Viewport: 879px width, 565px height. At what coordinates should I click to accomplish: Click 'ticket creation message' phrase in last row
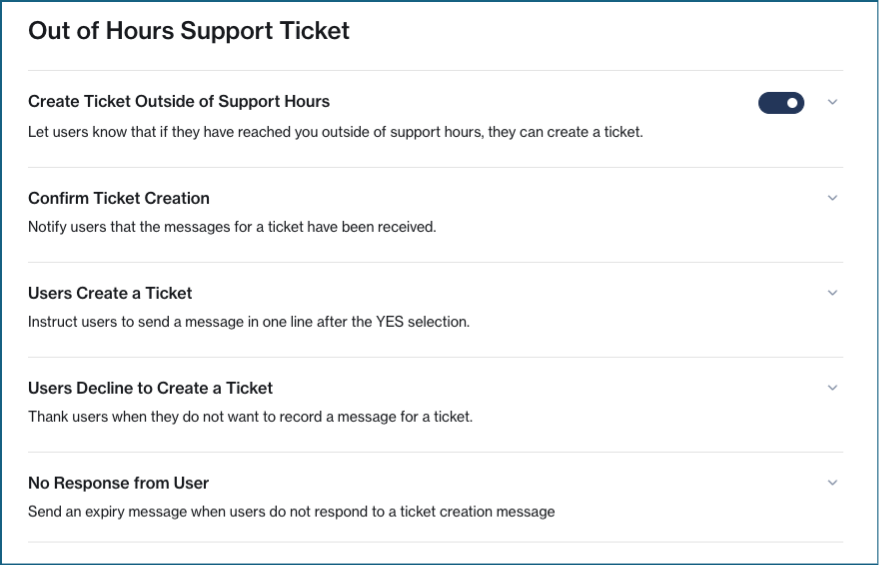pos(478,511)
